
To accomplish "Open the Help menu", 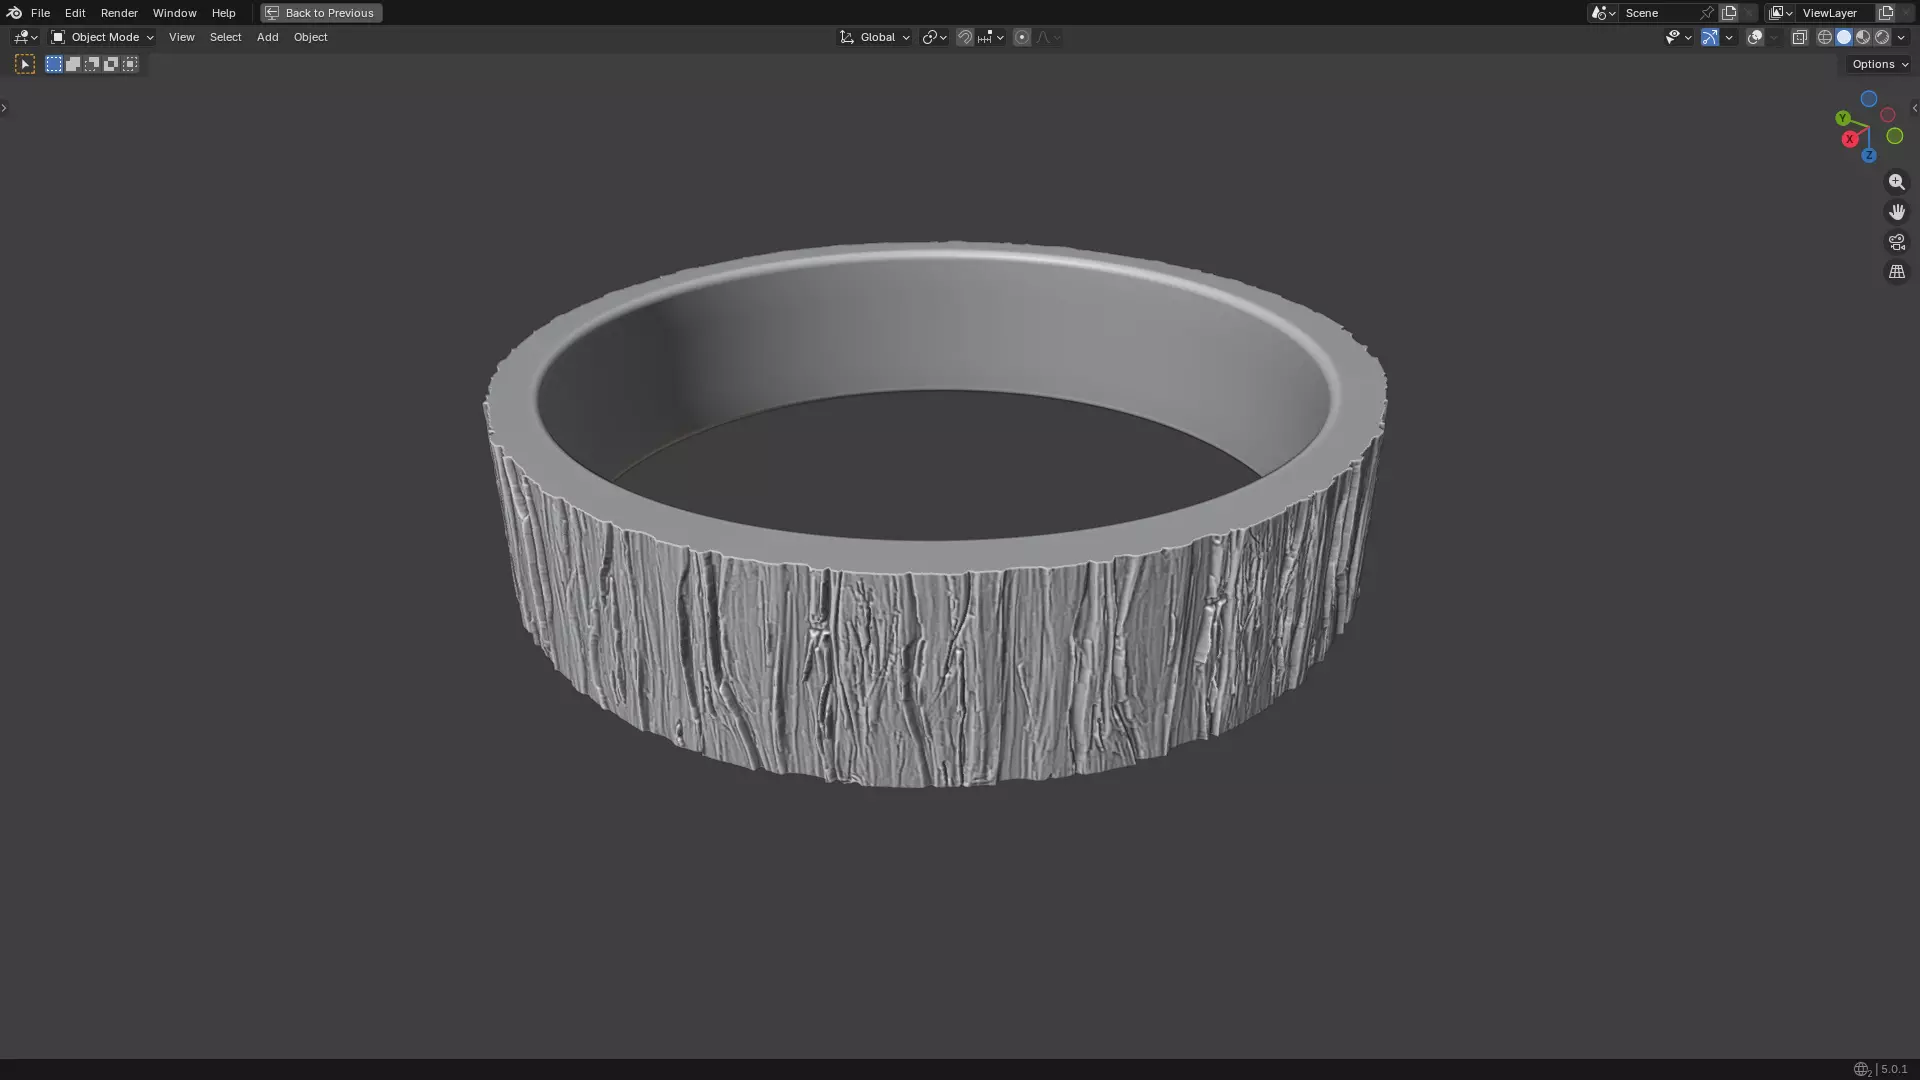I will (223, 13).
